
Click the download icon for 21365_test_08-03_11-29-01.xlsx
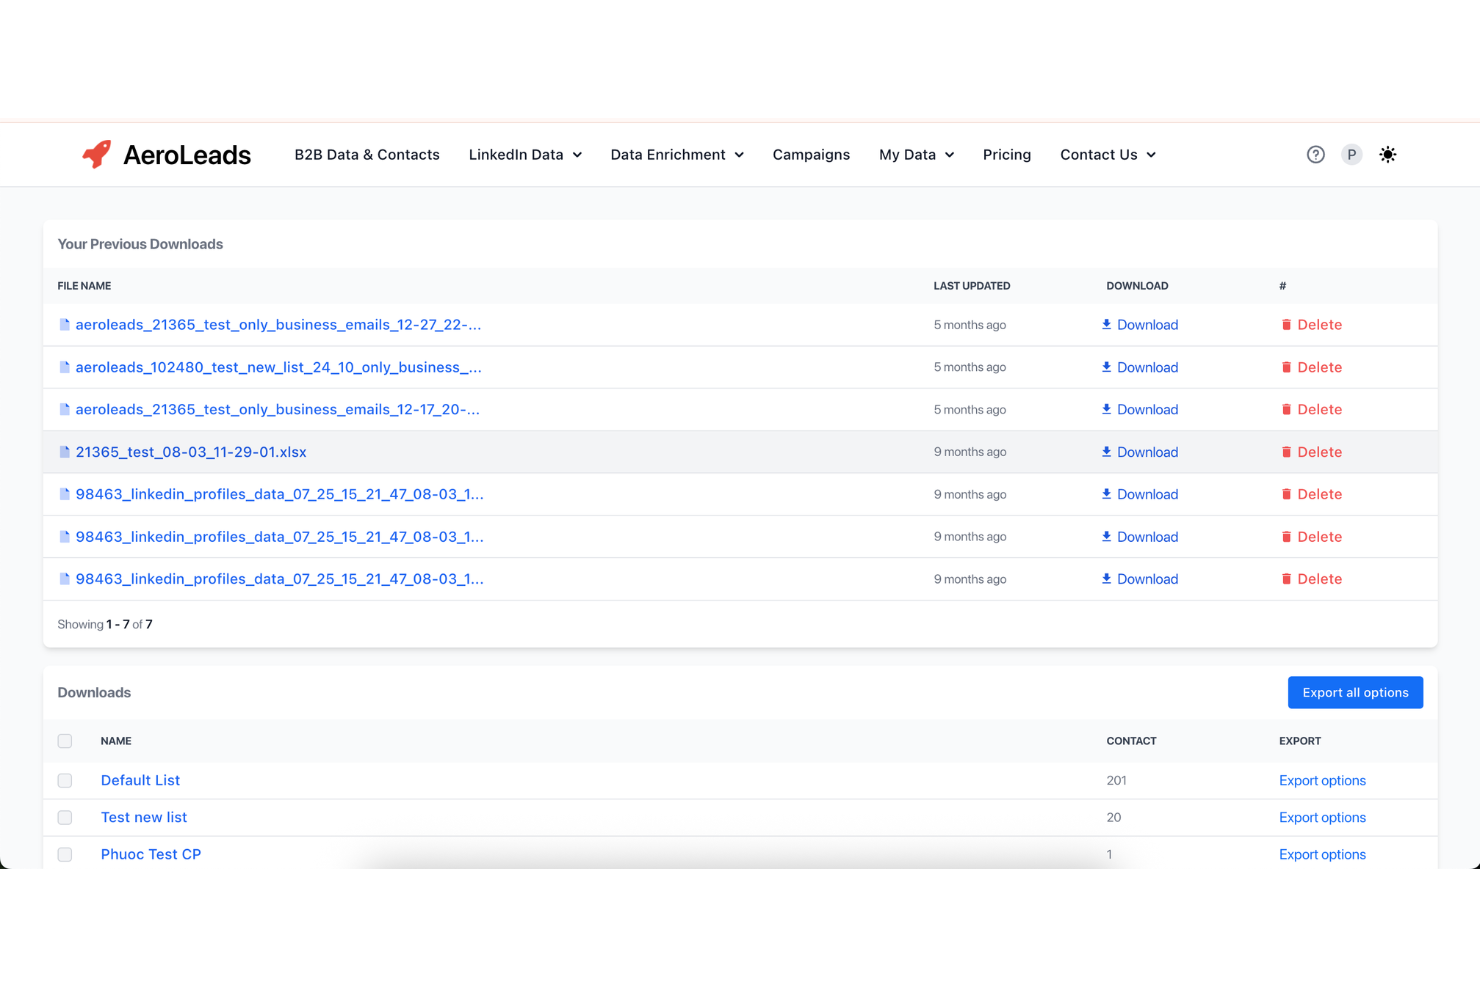(x=1106, y=451)
